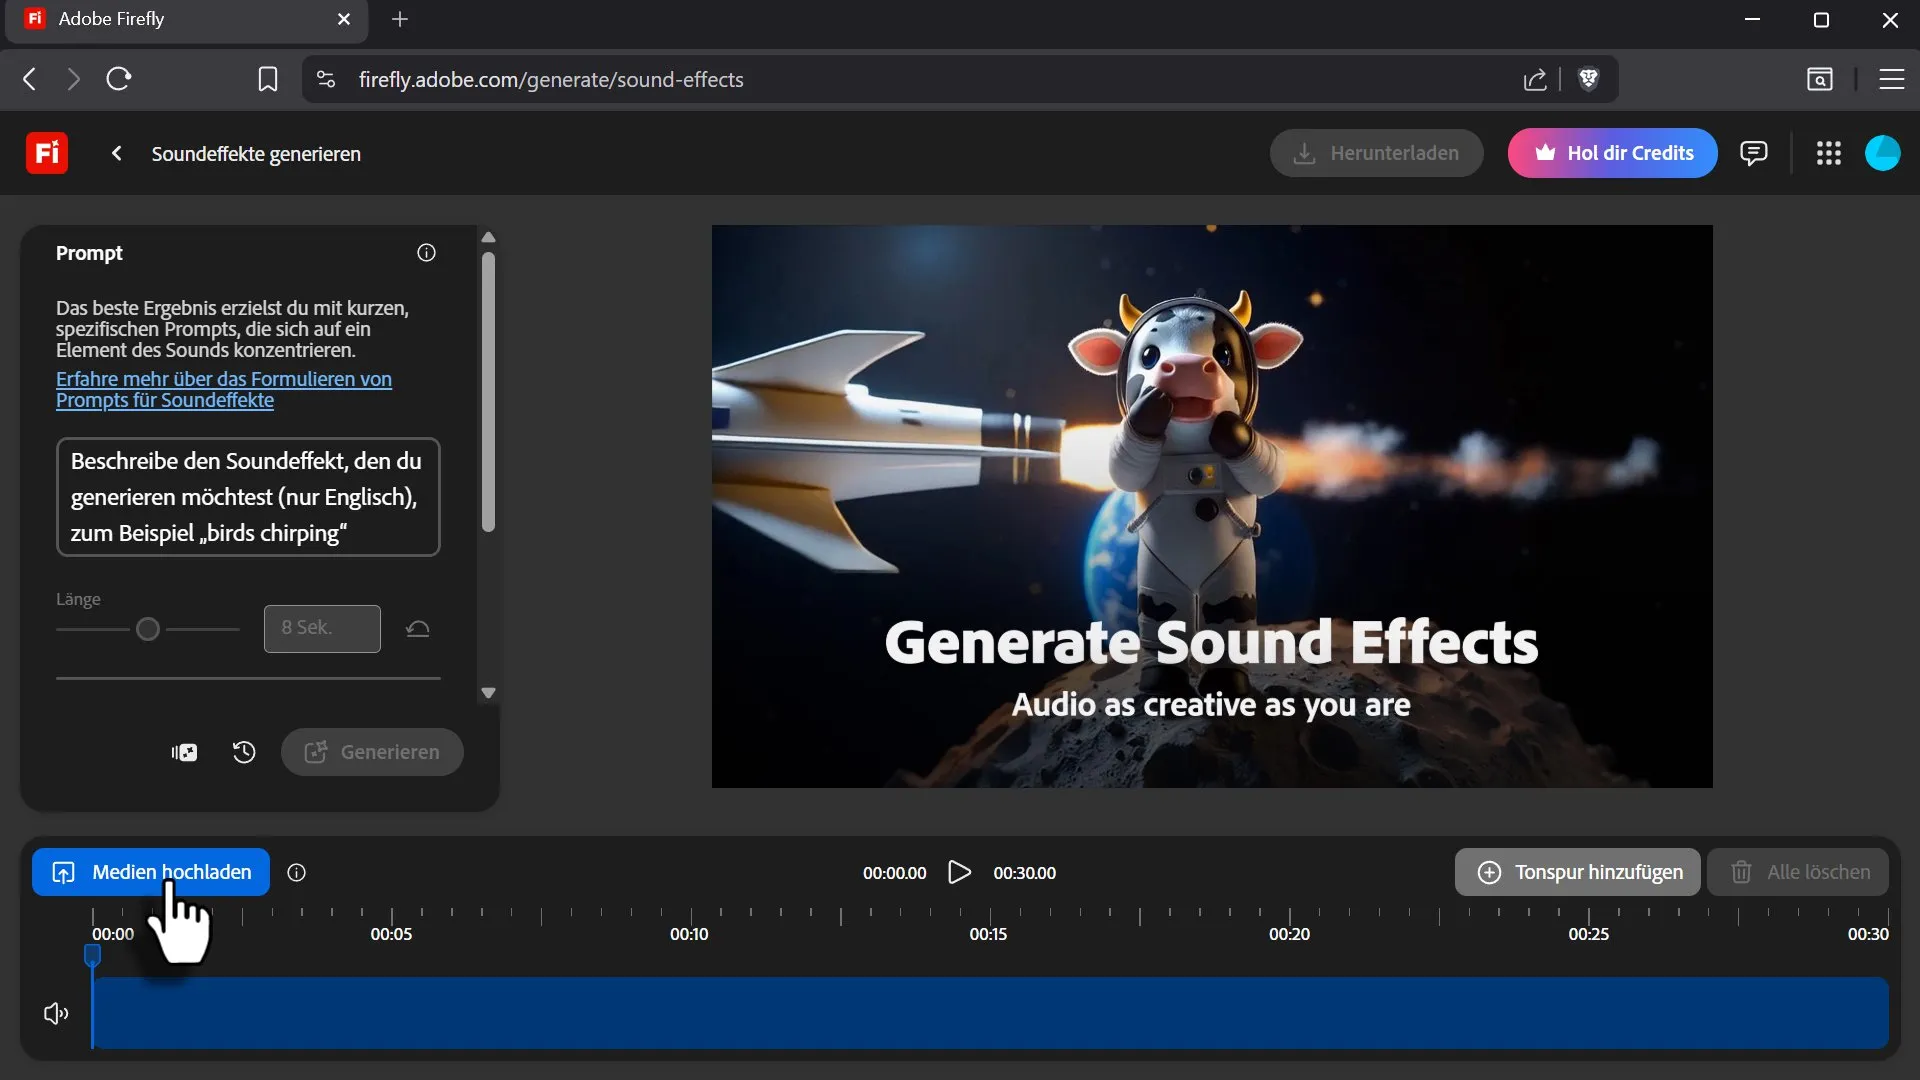Viewport: 1920px width, 1080px height.
Task: Open generation history clock icon
Action: [244, 752]
